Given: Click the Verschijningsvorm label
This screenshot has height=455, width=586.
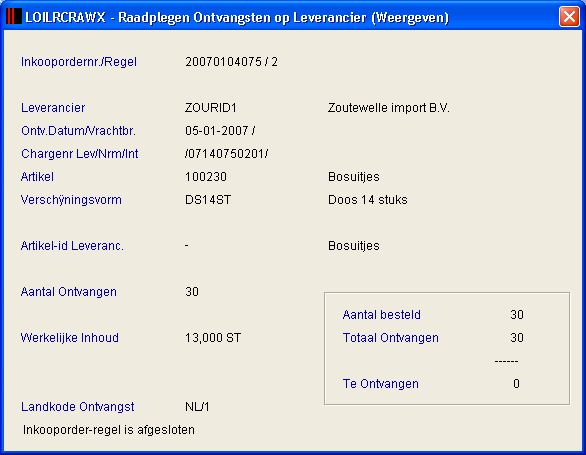Looking at the screenshot, I should pyautogui.click(x=71, y=200).
